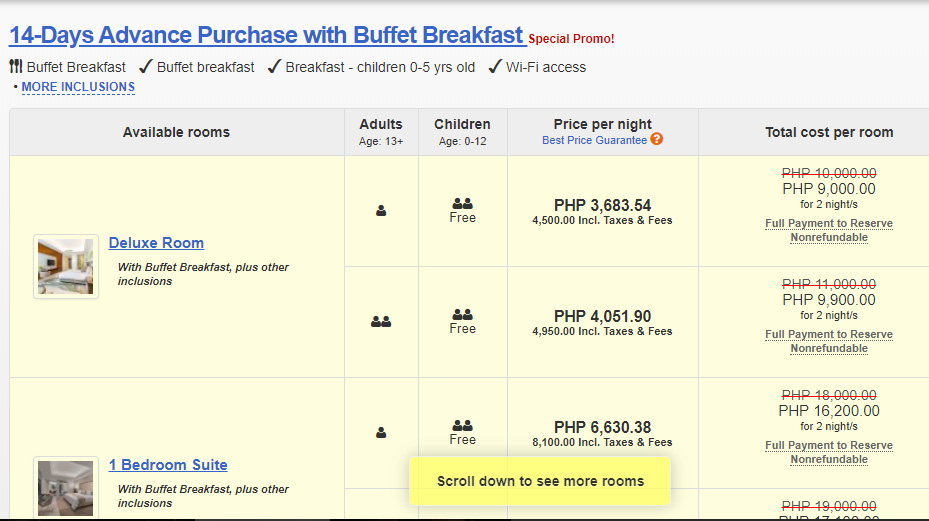Open the 14-Days Advance Purchase with Buffet Breakfast title
Viewport: 929px width, 521px height.
pos(267,35)
